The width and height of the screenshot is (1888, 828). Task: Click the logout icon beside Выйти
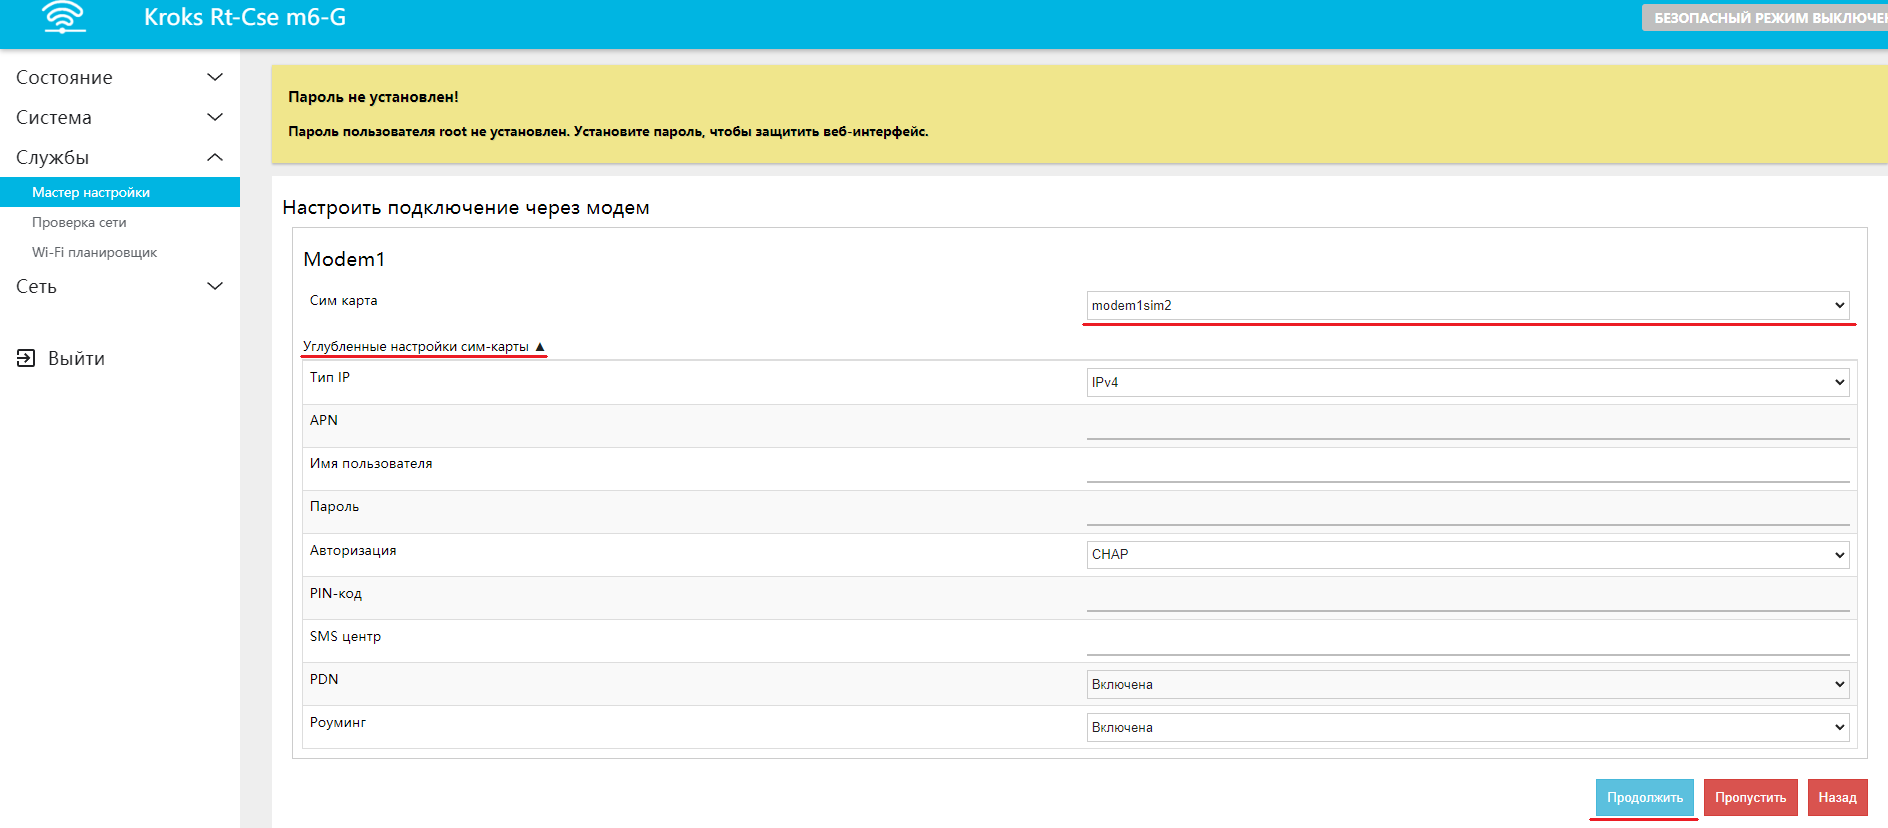26,358
